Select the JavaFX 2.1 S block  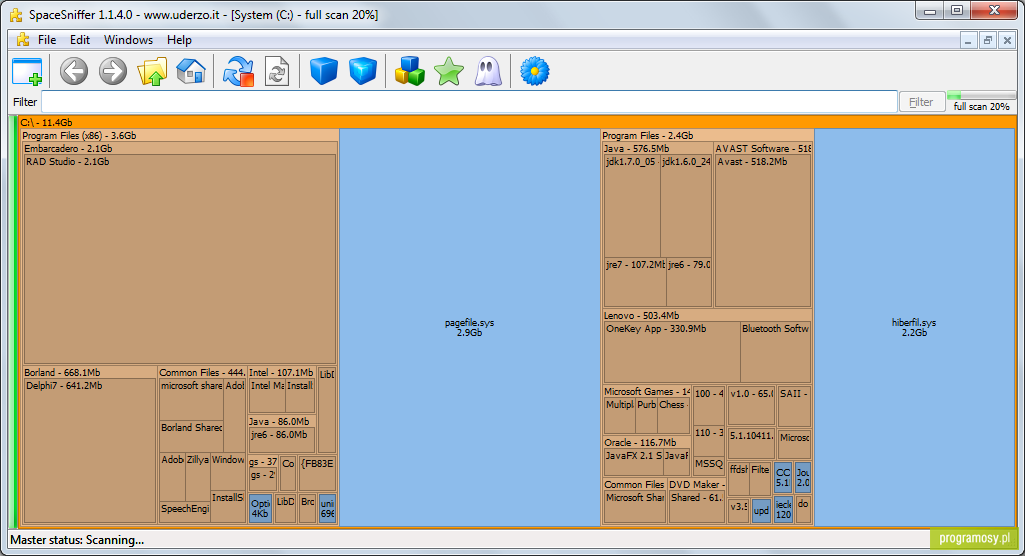coord(633,462)
